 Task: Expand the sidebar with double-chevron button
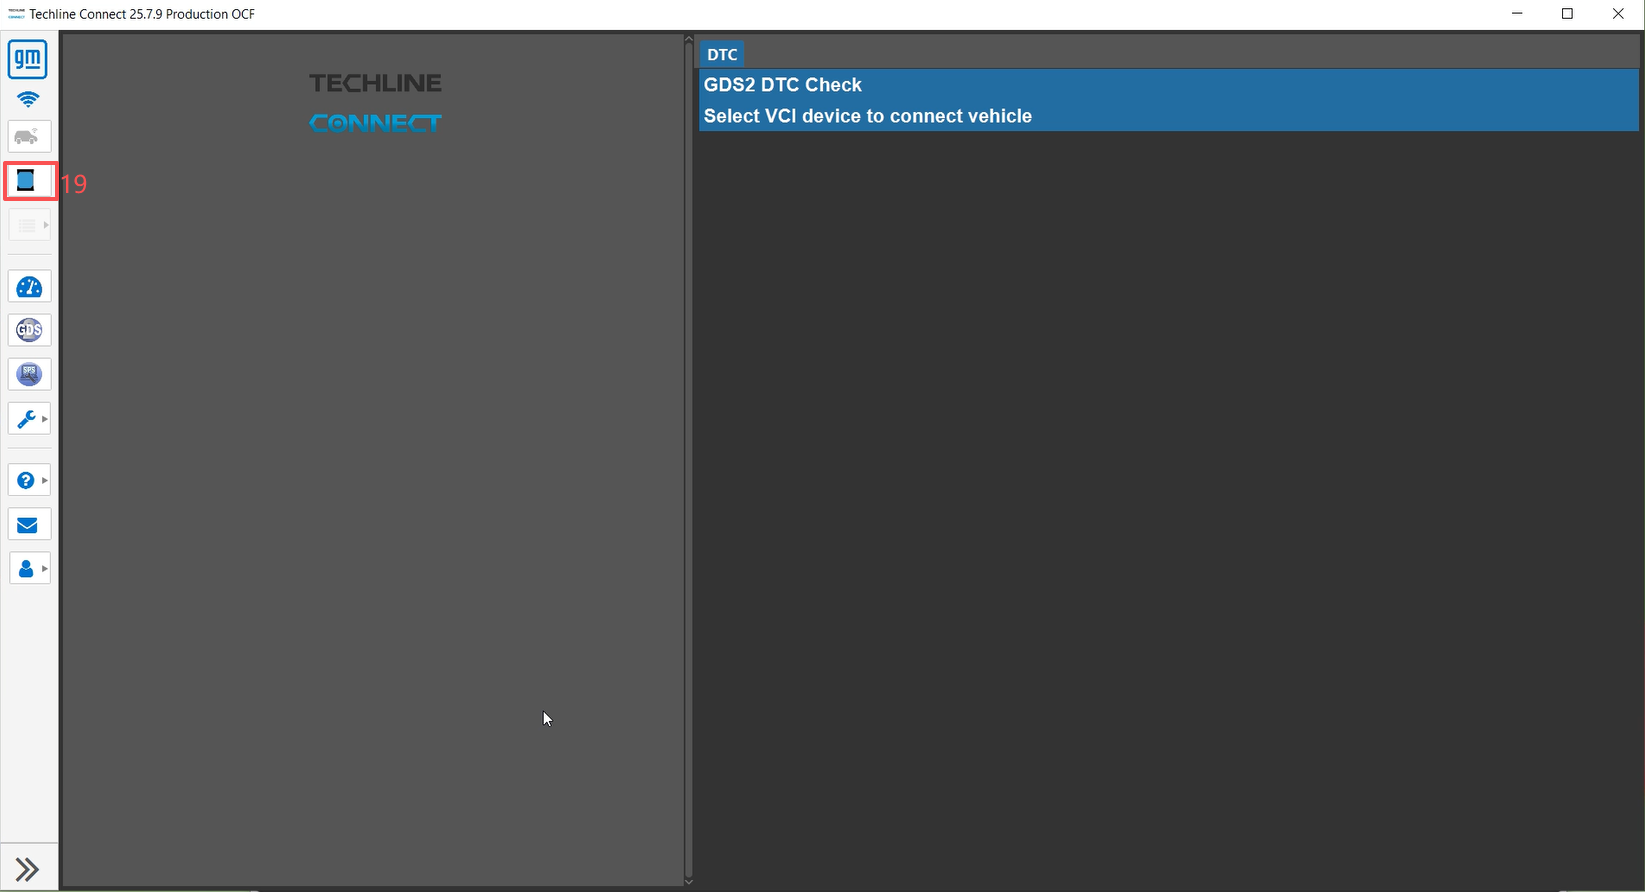(28, 869)
